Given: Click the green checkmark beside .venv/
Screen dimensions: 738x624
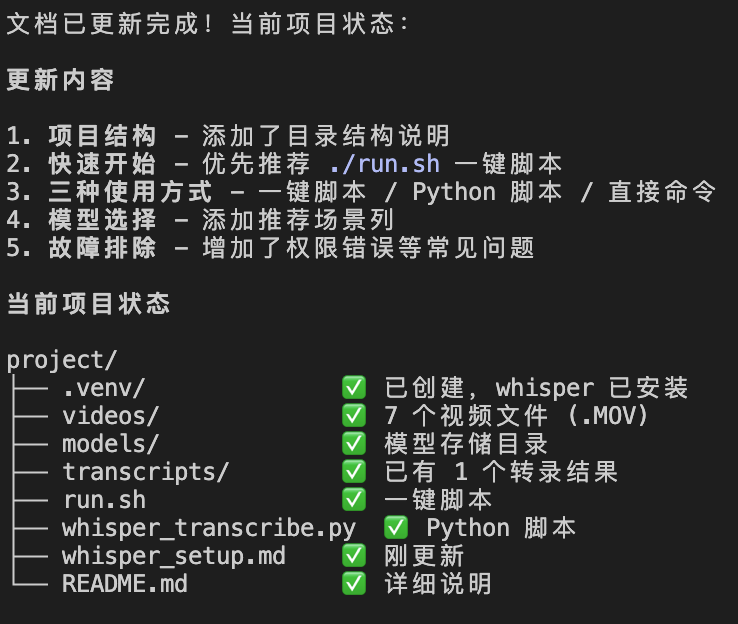Looking at the screenshot, I should pyautogui.click(x=353, y=387).
